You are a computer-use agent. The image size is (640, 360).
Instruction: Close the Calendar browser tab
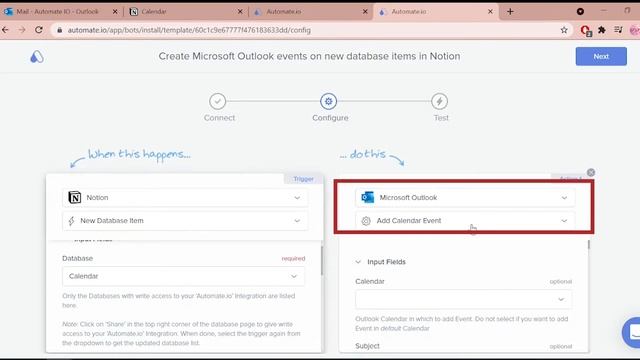click(240, 11)
